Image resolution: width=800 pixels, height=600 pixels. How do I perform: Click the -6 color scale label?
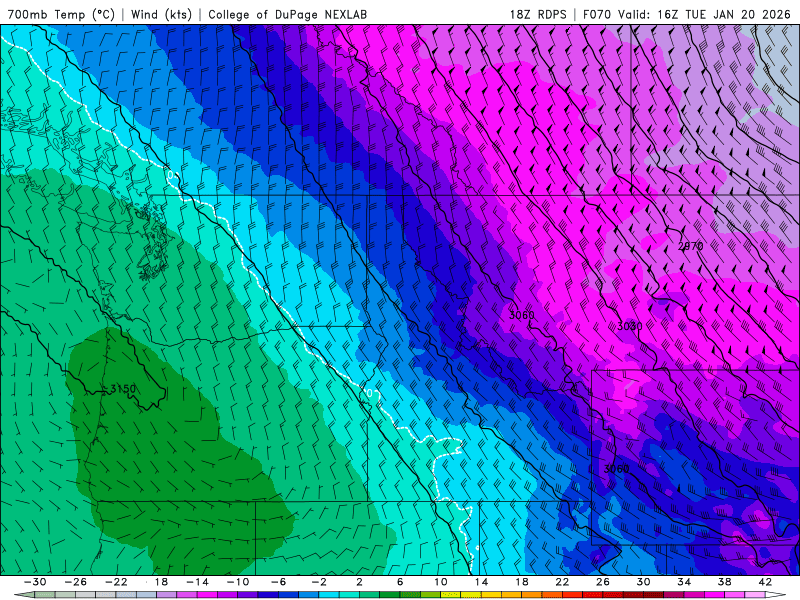pyautogui.click(x=279, y=582)
